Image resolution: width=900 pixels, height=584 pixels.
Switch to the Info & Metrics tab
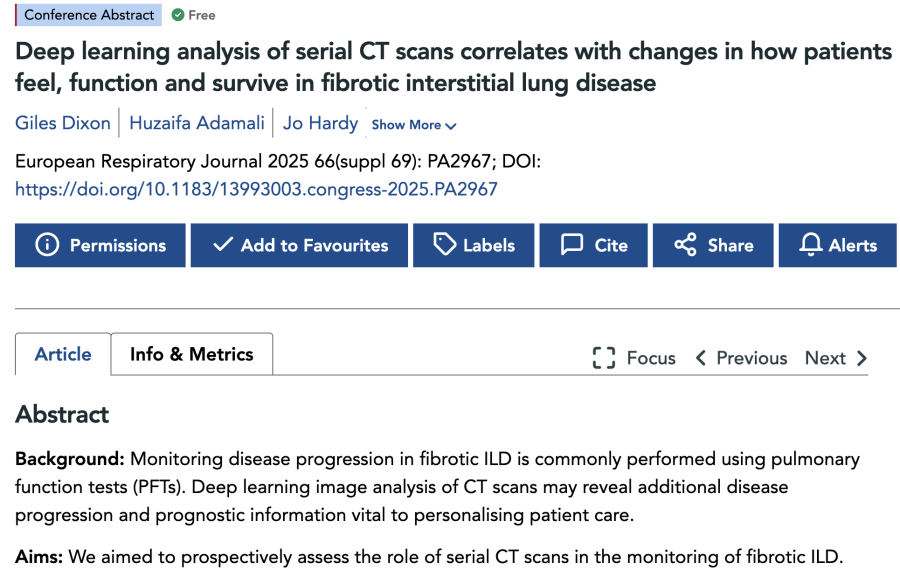pos(191,354)
